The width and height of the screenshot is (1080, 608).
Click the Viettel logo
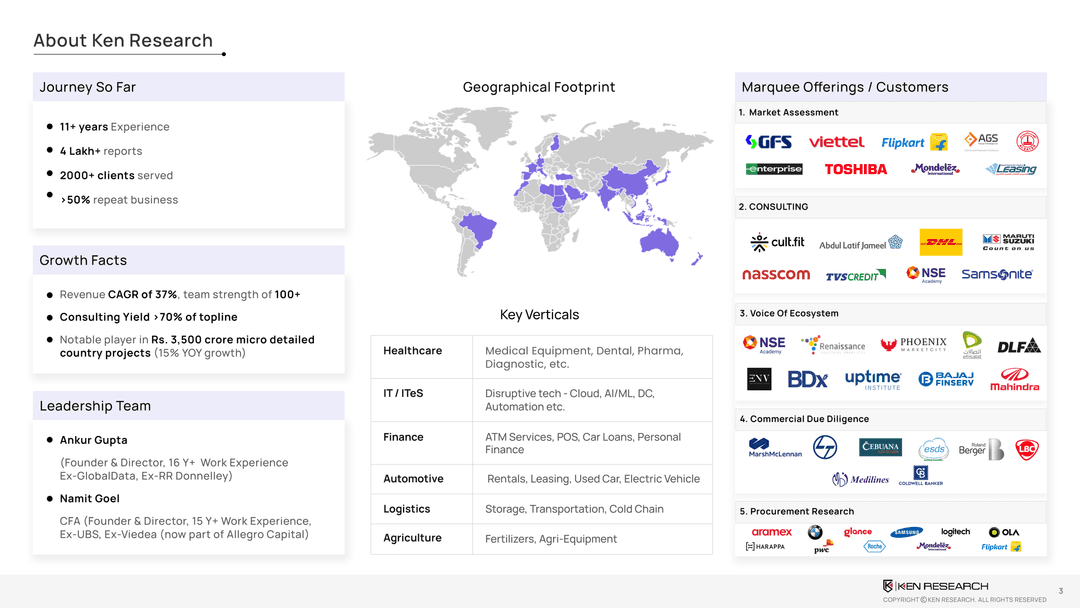click(x=836, y=142)
